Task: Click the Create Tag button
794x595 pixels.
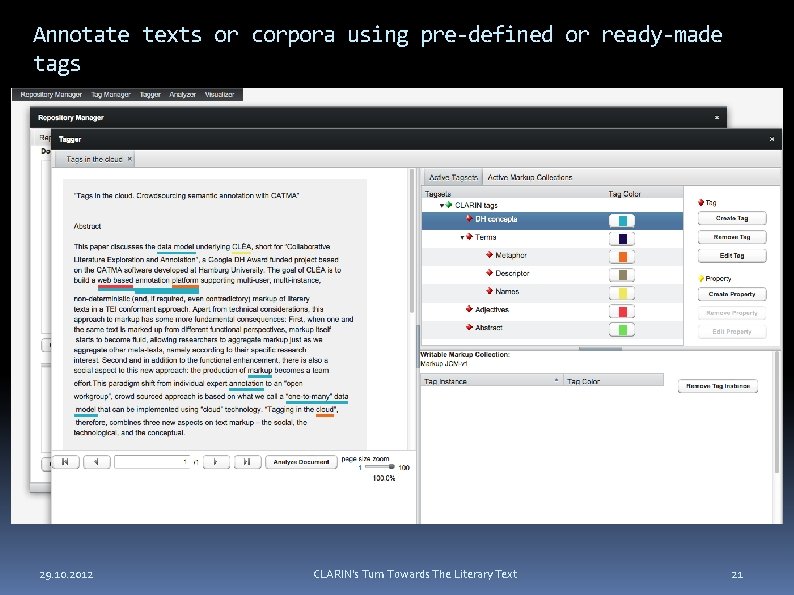Action: pyautogui.click(x=732, y=218)
